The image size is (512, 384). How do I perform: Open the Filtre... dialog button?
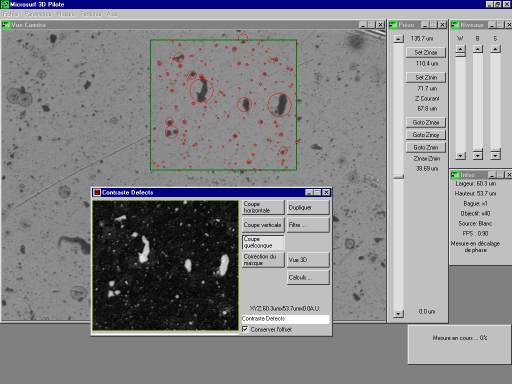point(308,225)
